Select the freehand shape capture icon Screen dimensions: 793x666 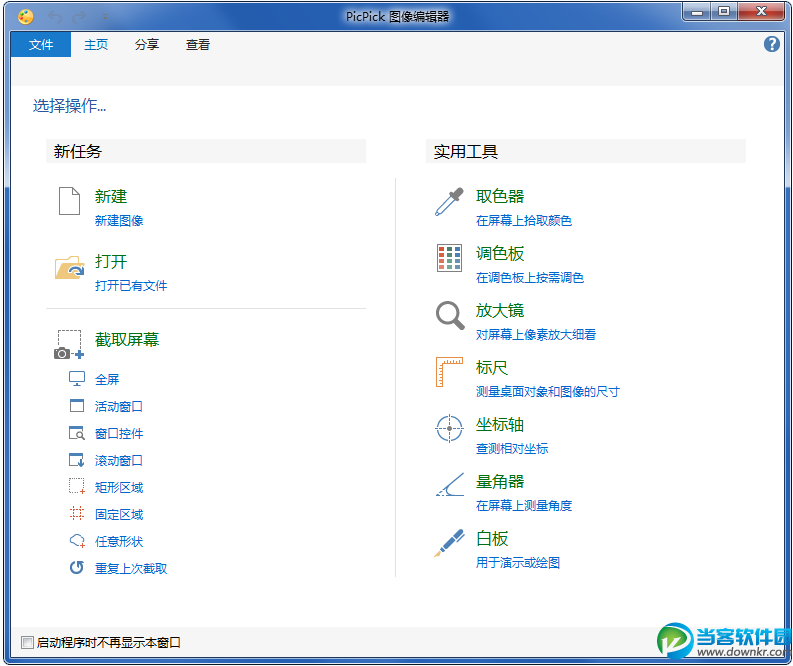[x=77, y=541]
